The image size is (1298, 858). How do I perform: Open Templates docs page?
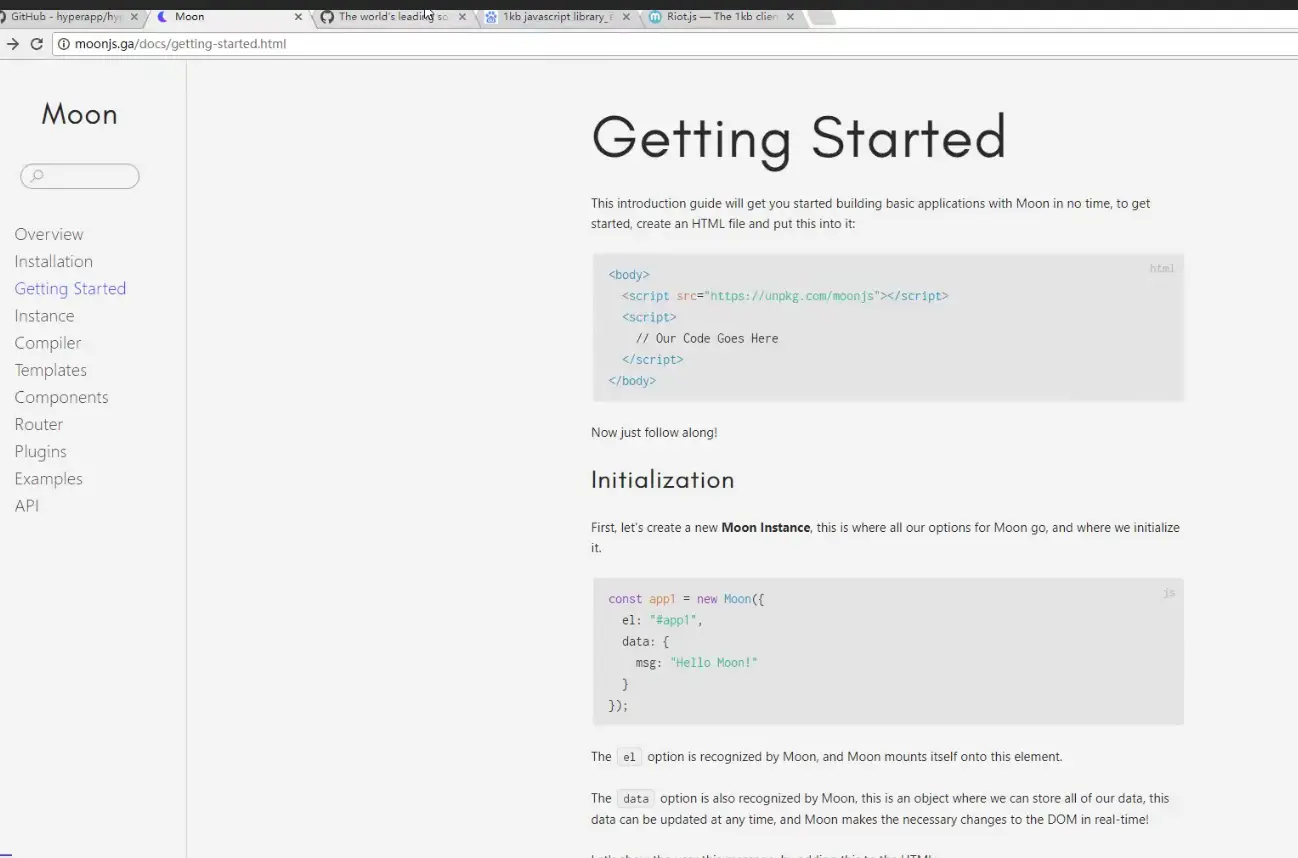(51, 370)
